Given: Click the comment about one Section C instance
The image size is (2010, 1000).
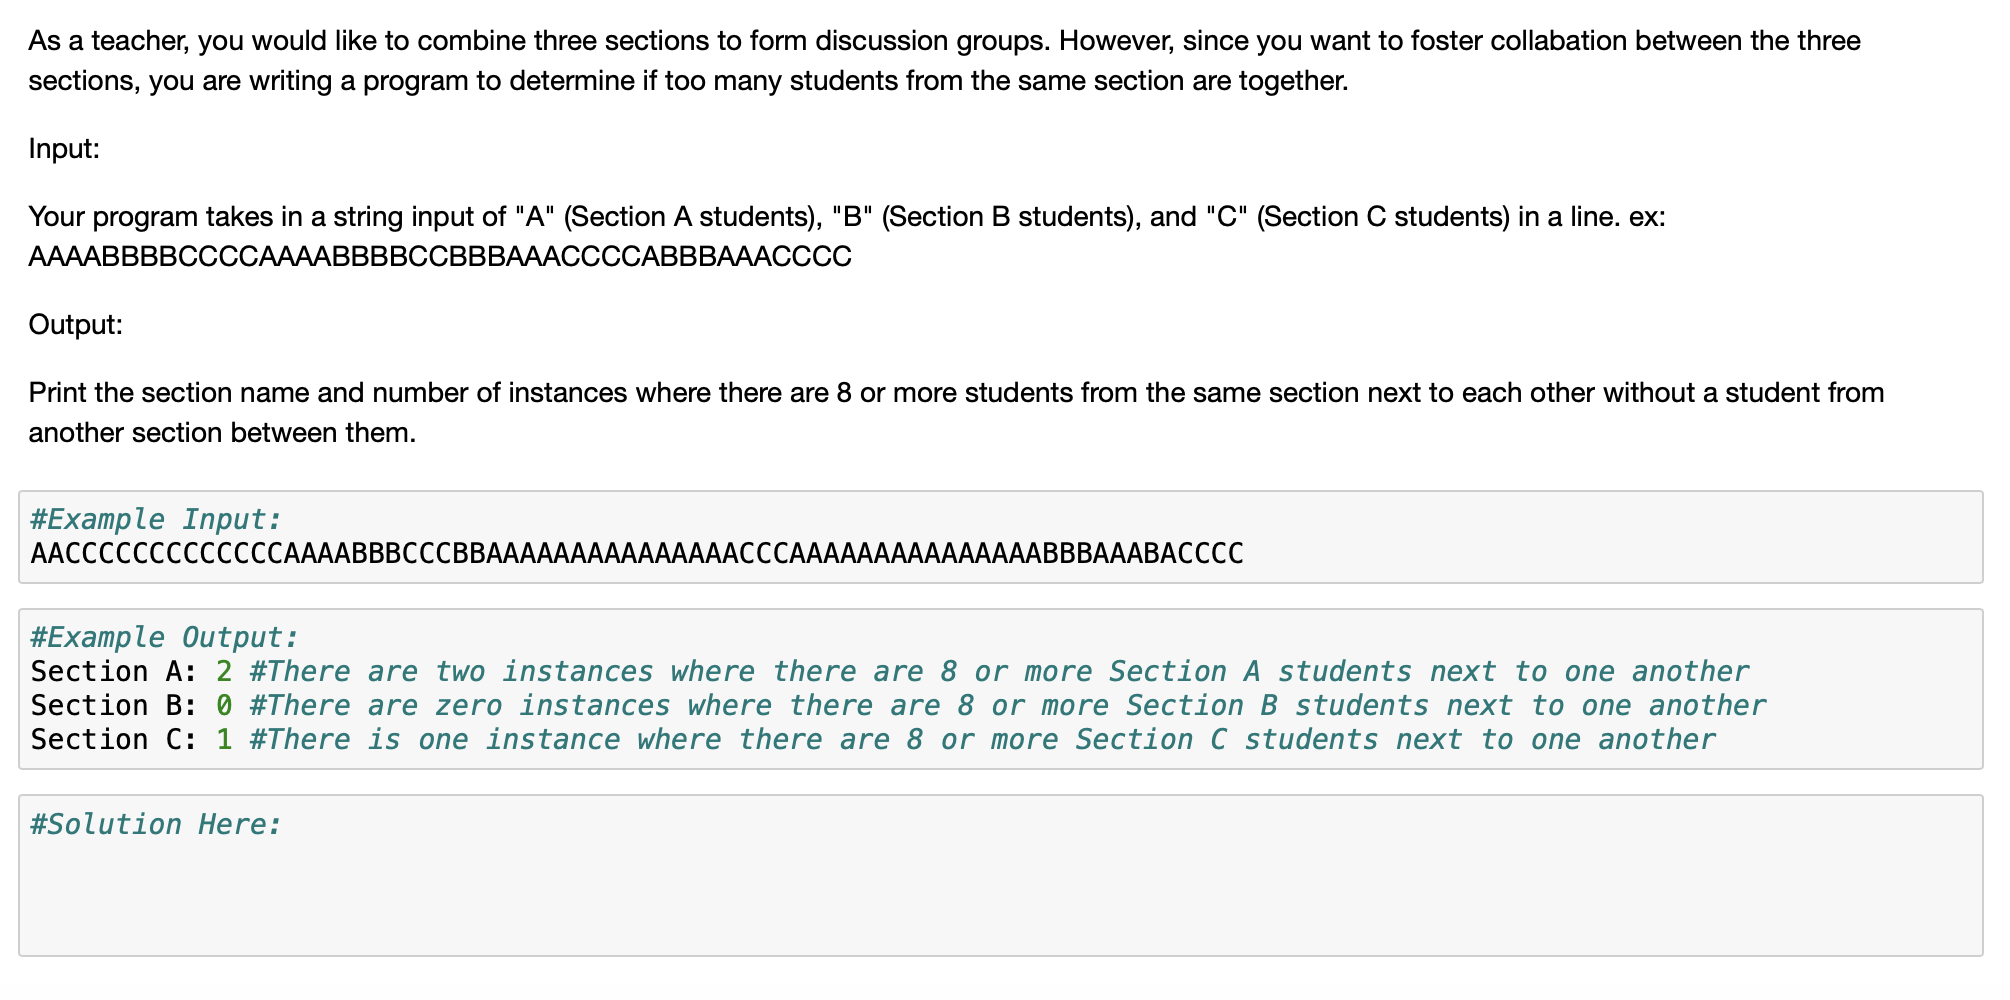Looking at the screenshot, I should click(982, 739).
